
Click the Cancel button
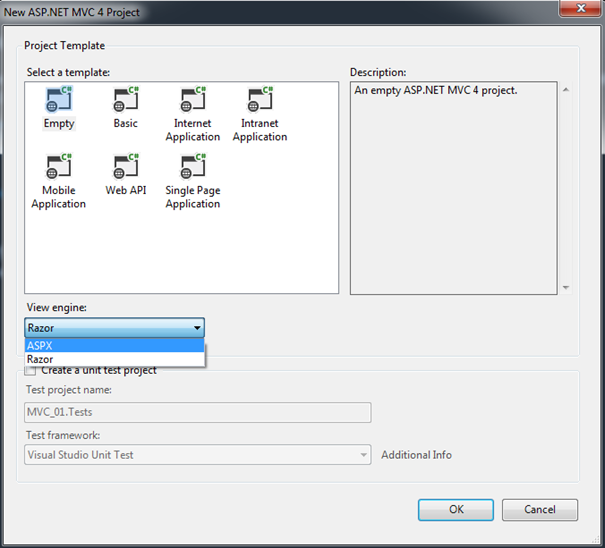(x=539, y=509)
